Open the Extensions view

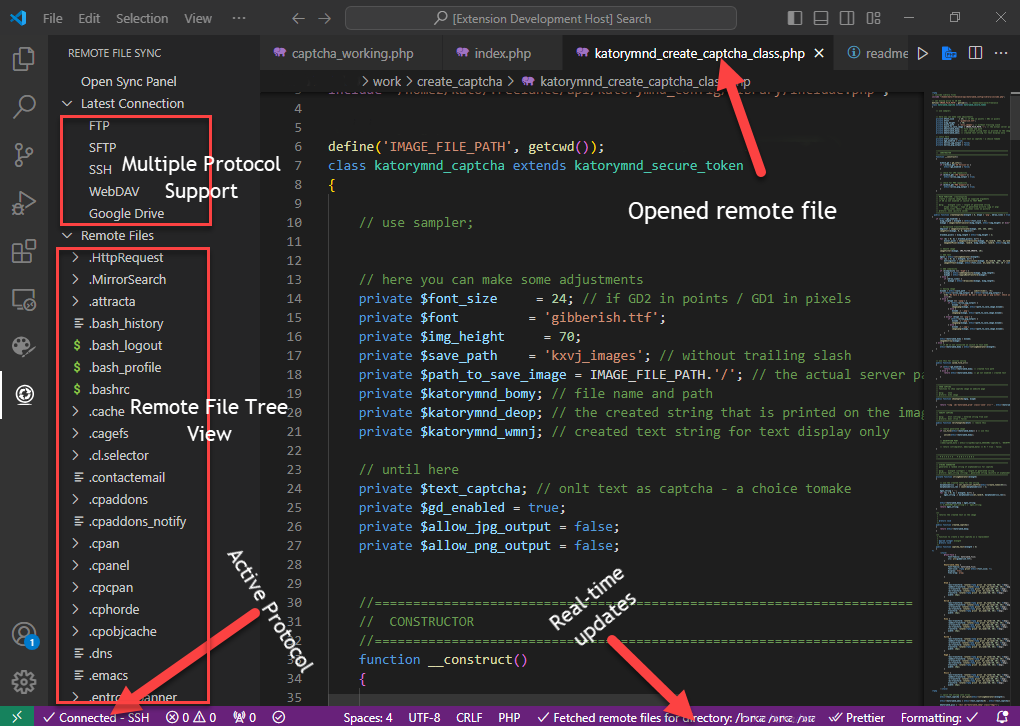24,251
